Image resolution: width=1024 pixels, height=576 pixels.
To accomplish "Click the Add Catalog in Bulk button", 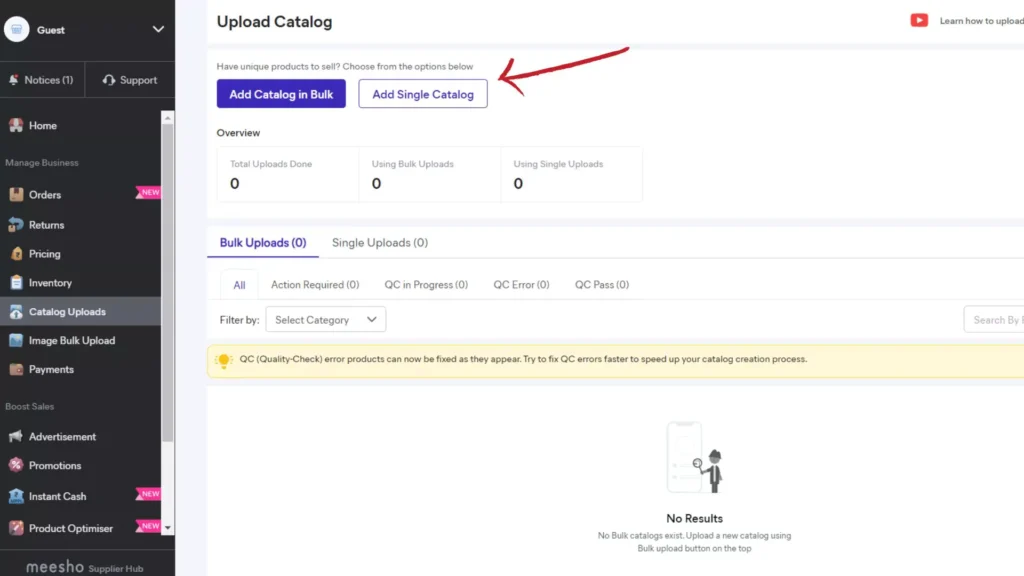I will pos(281,93).
